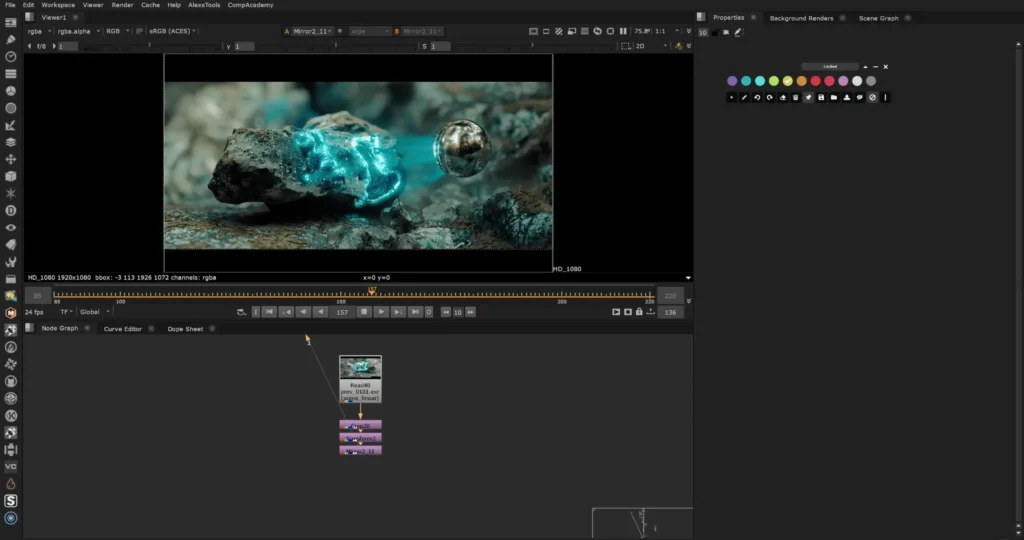Click the Locked button on annotation panel
The height and width of the screenshot is (540, 1024).
[x=830, y=67]
